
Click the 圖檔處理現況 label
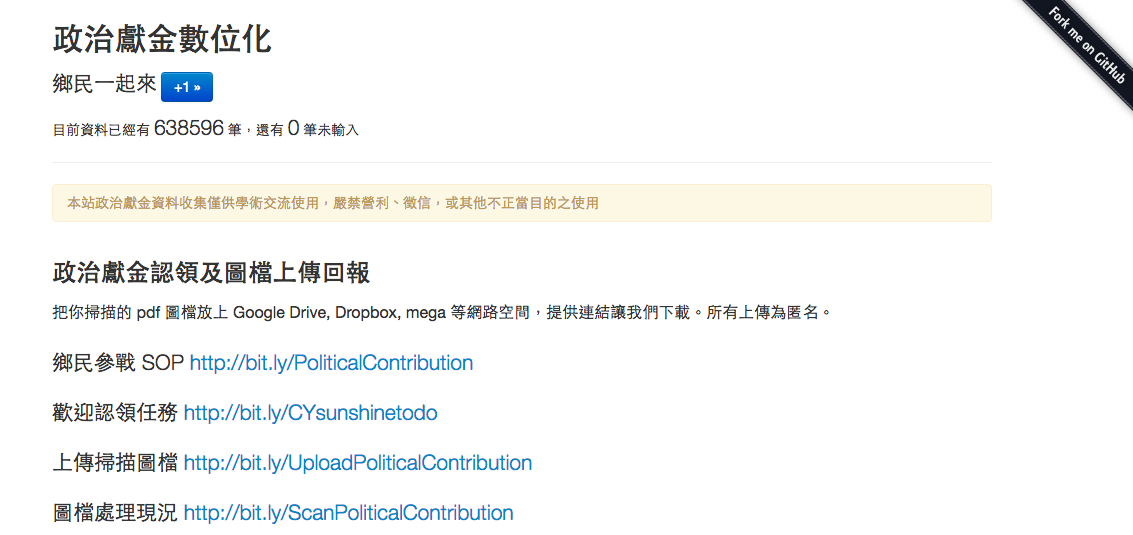coord(115,513)
